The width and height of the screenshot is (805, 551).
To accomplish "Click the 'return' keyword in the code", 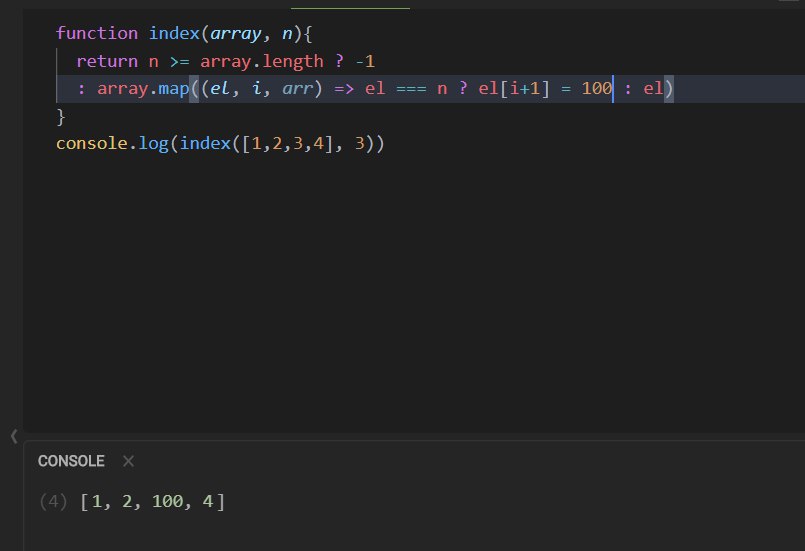I will click(x=107, y=62).
